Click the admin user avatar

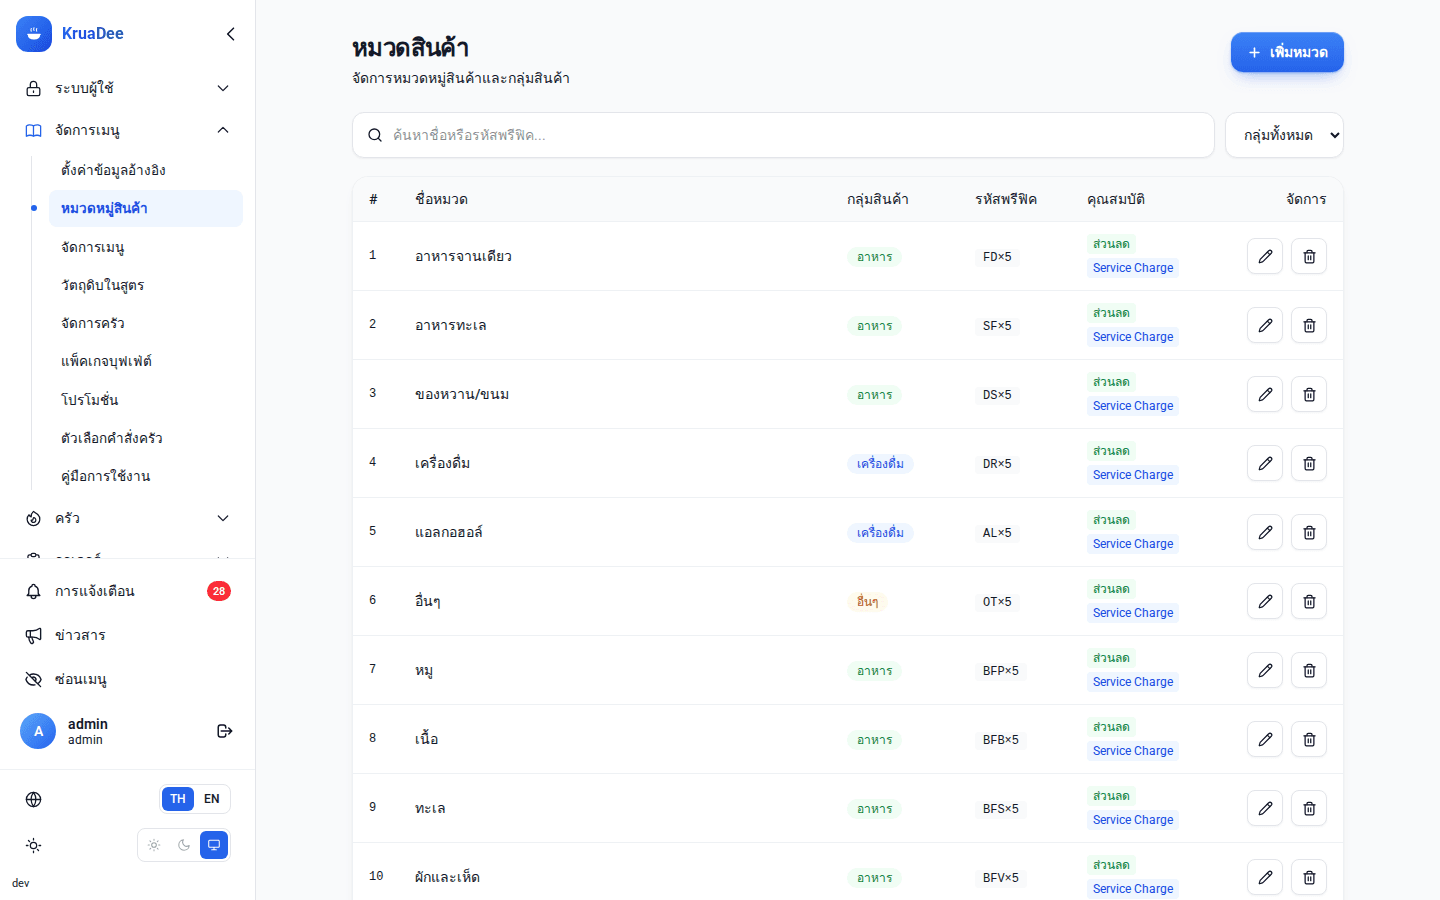coord(38,731)
